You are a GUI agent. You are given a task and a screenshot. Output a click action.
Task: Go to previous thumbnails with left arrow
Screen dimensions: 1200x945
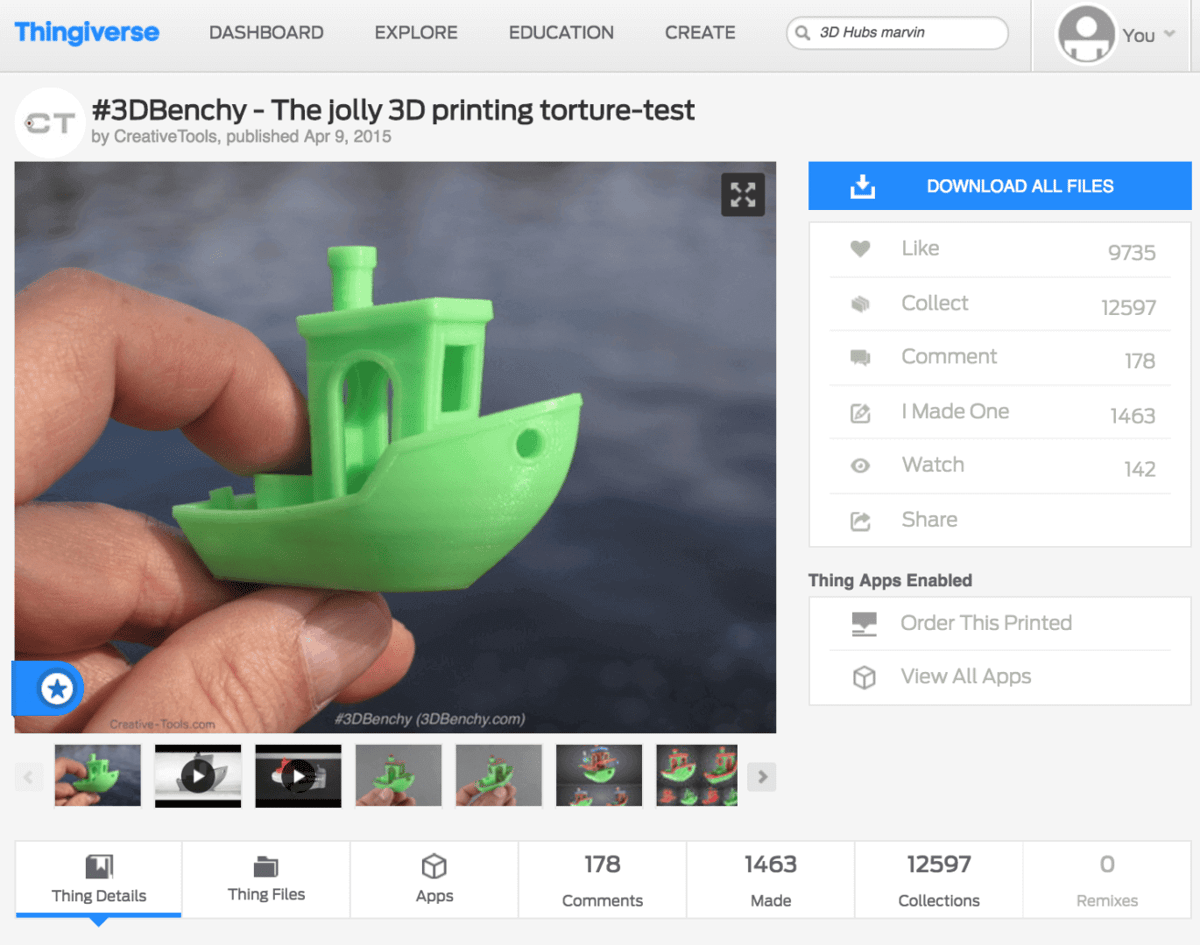pos(28,776)
